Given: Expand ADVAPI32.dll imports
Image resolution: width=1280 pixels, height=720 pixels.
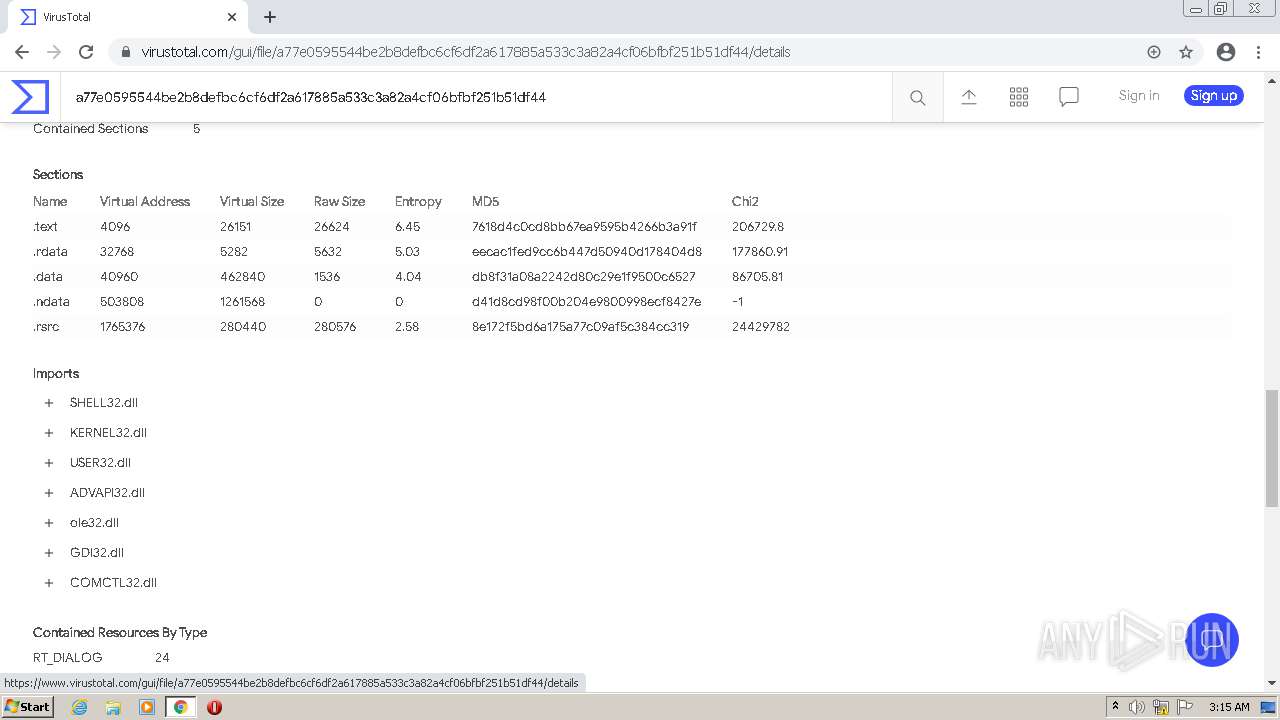Looking at the screenshot, I should (49, 493).
